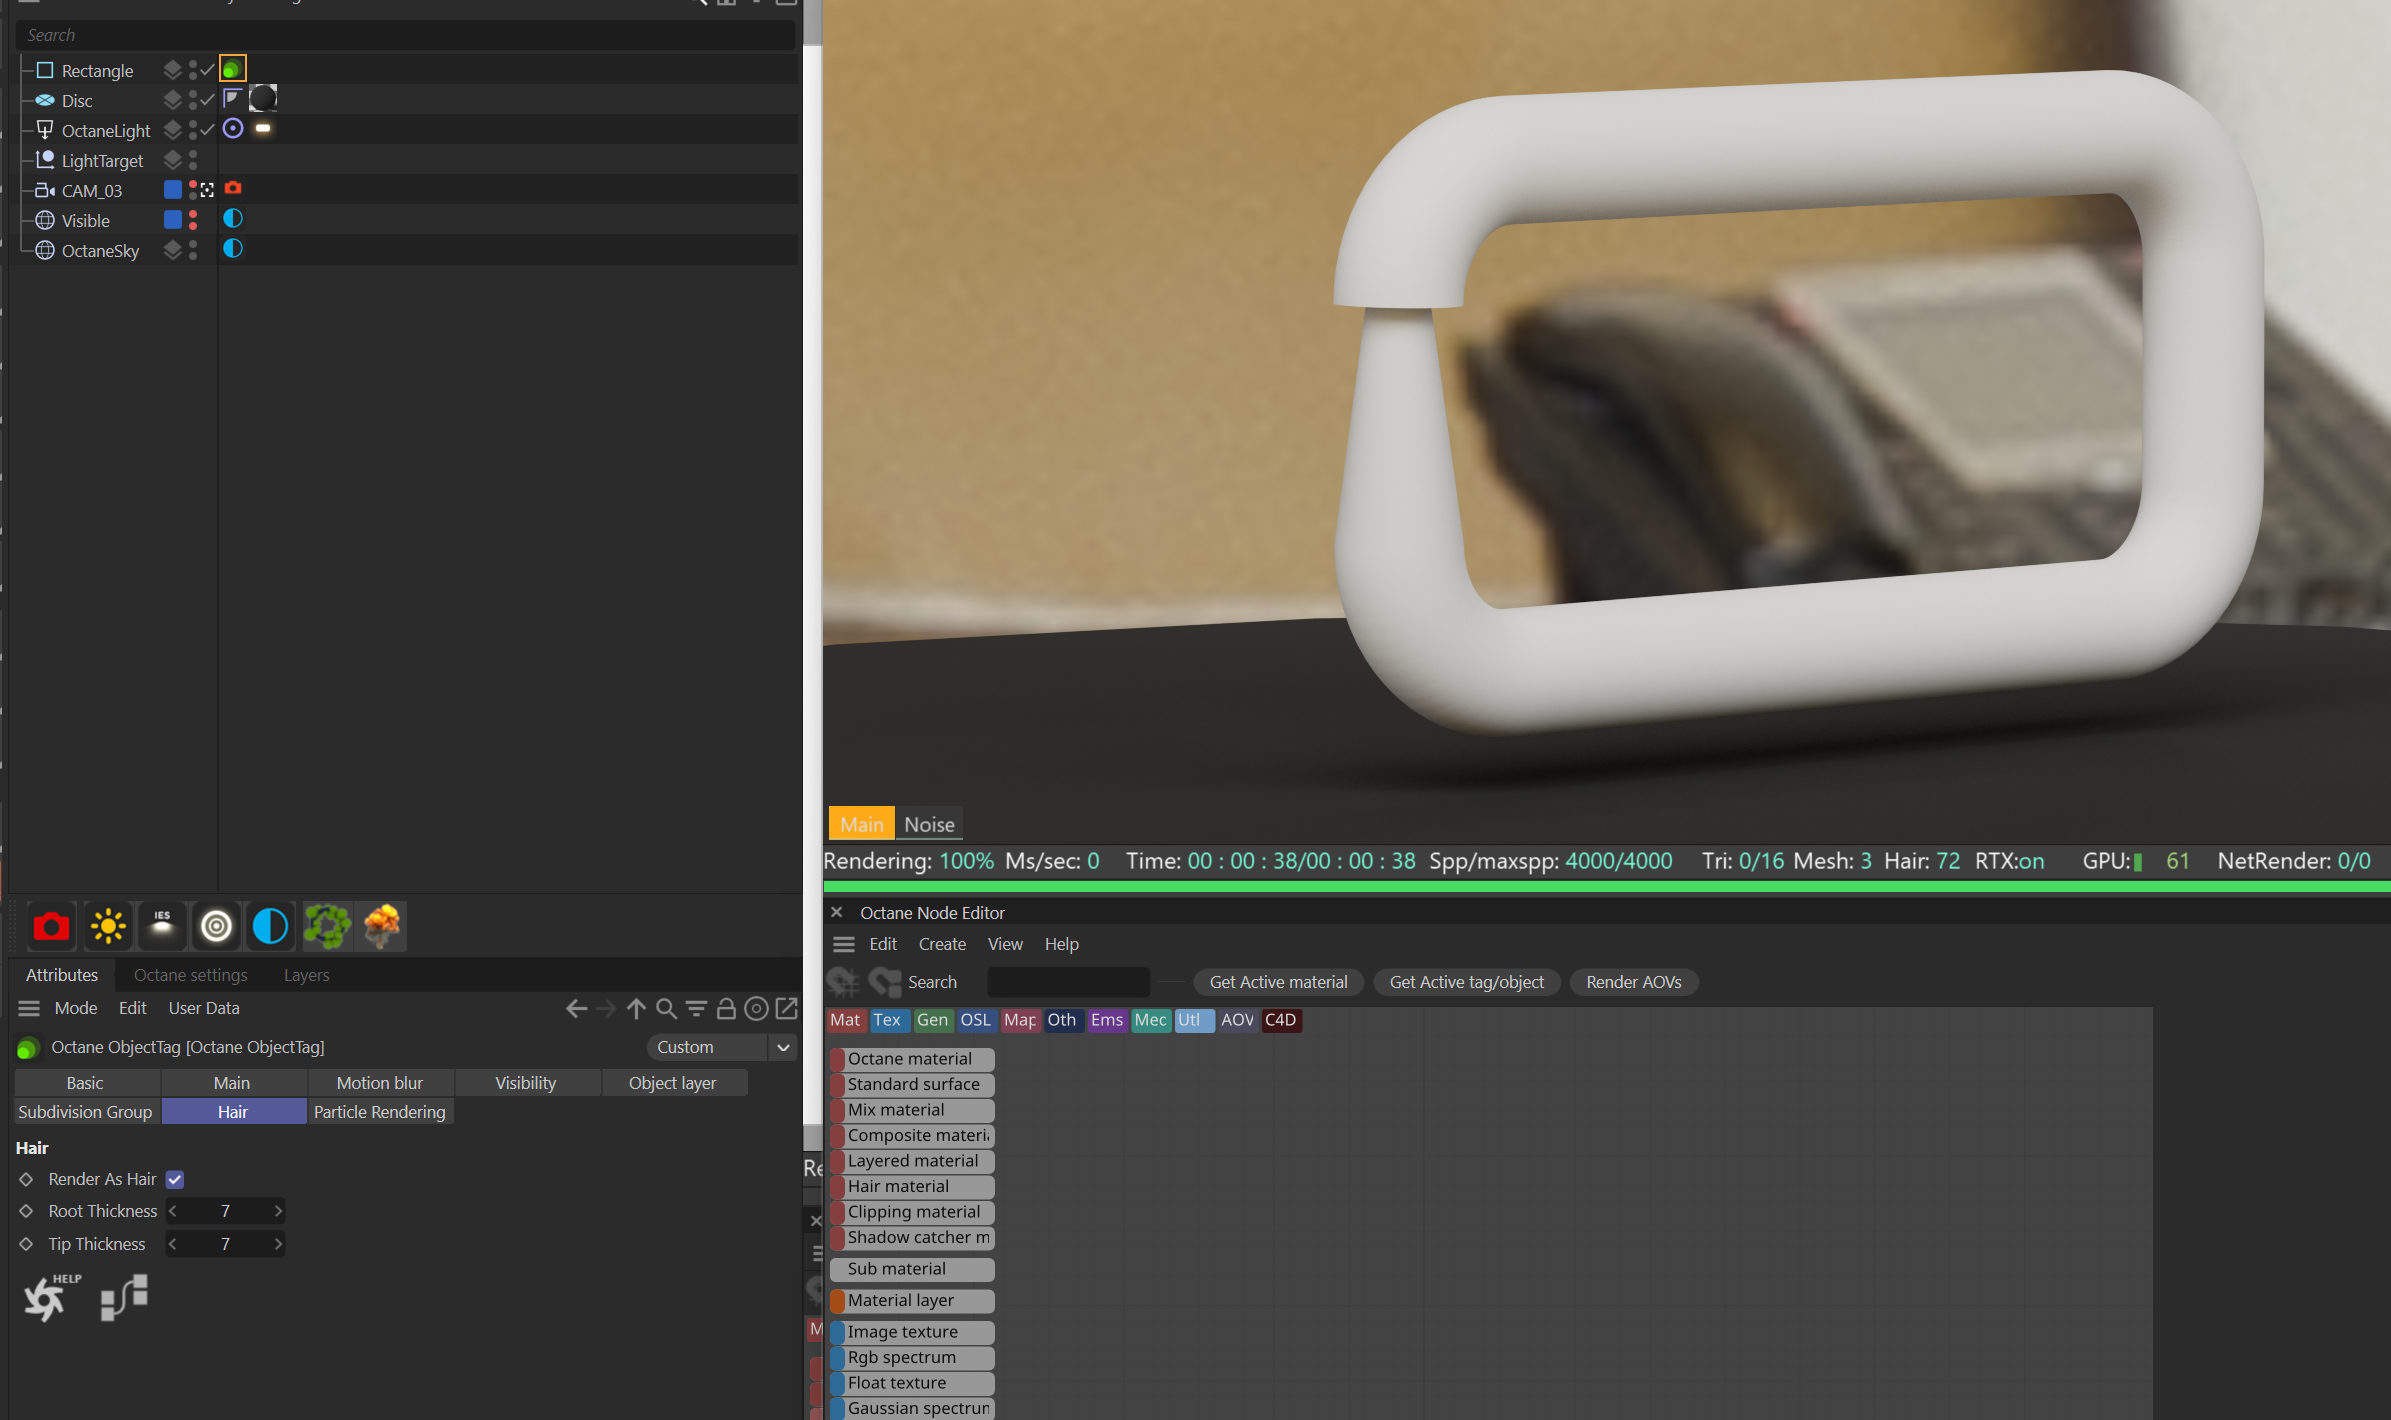Click the Node Editor search field
Viewport: 2391px width, 1420px height.
[x=1067, y=982]
